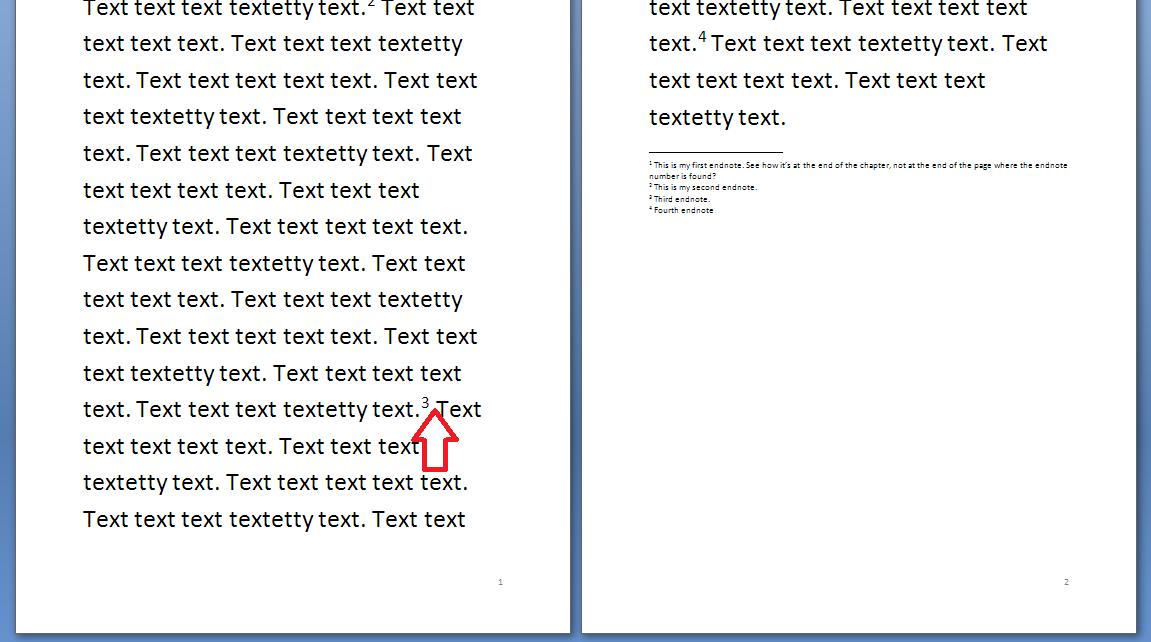The height and width of the screenshot is (642, 1151).
Task: Click the page number 1 in footer
Action: [500, 582]
